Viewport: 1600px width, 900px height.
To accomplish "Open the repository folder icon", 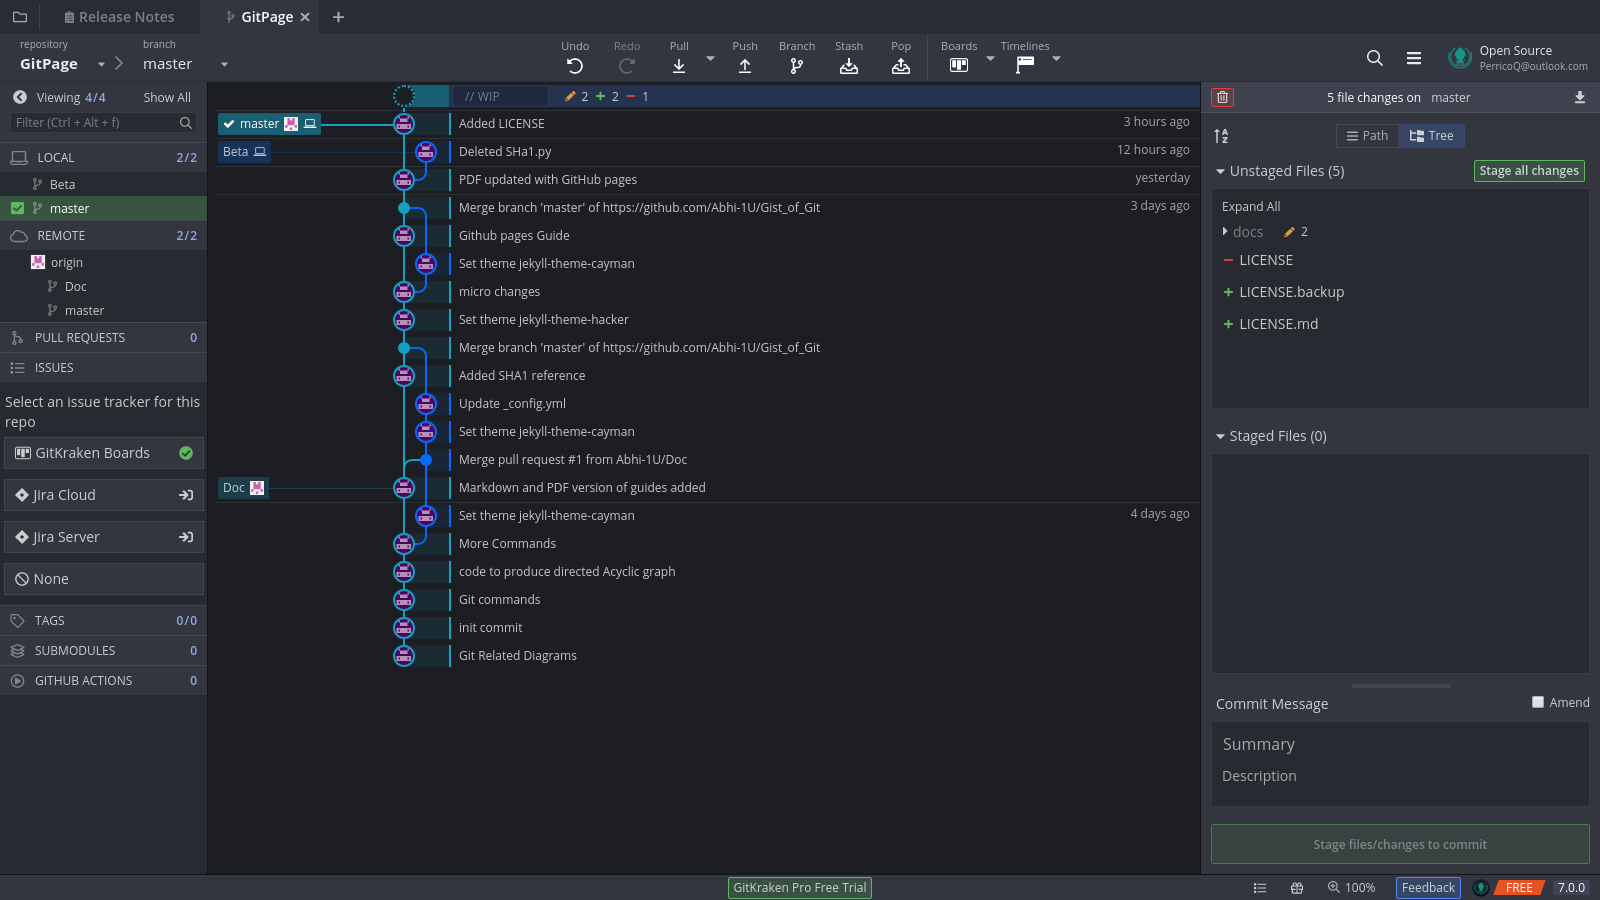I will point(20,17).
